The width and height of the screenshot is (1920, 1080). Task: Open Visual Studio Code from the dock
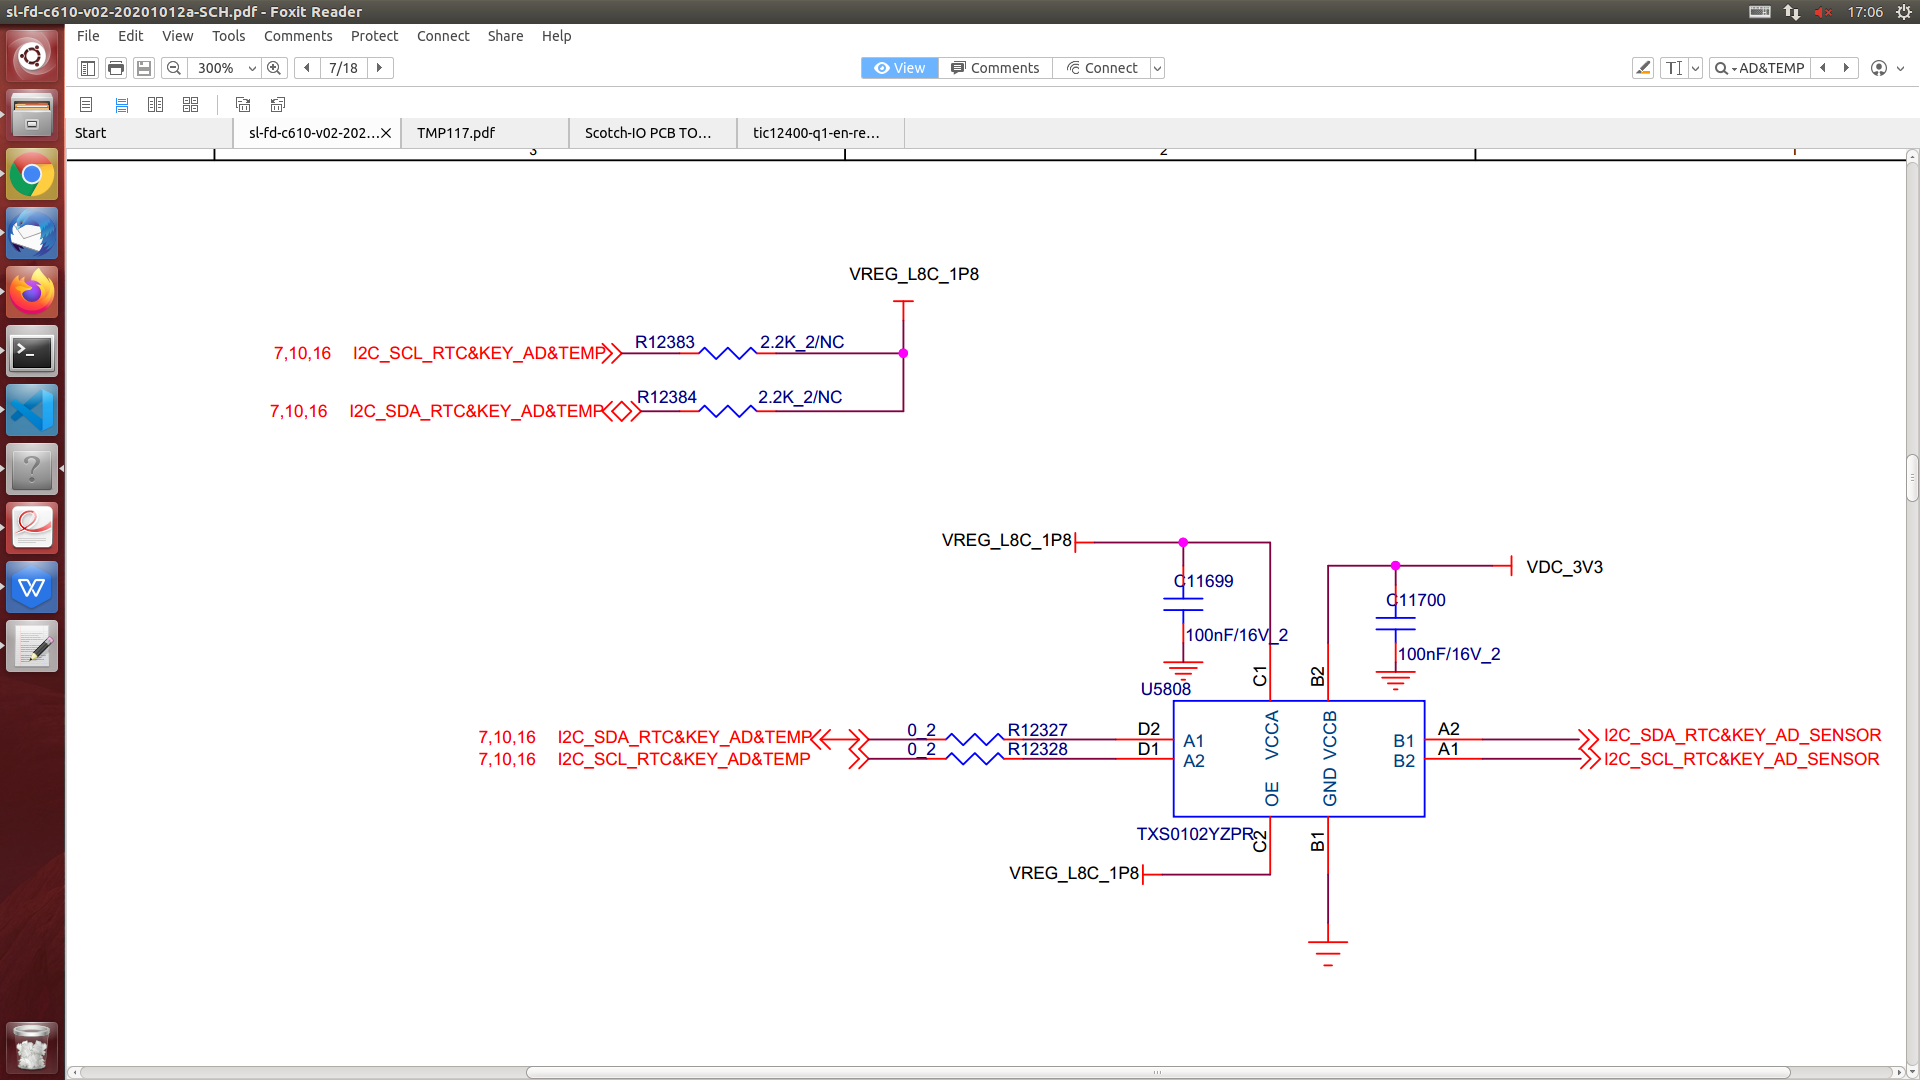coord(32,411)
